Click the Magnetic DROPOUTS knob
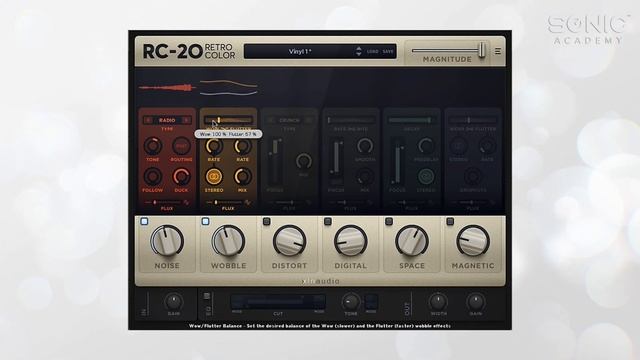The image size is (640, 360). 473,177
